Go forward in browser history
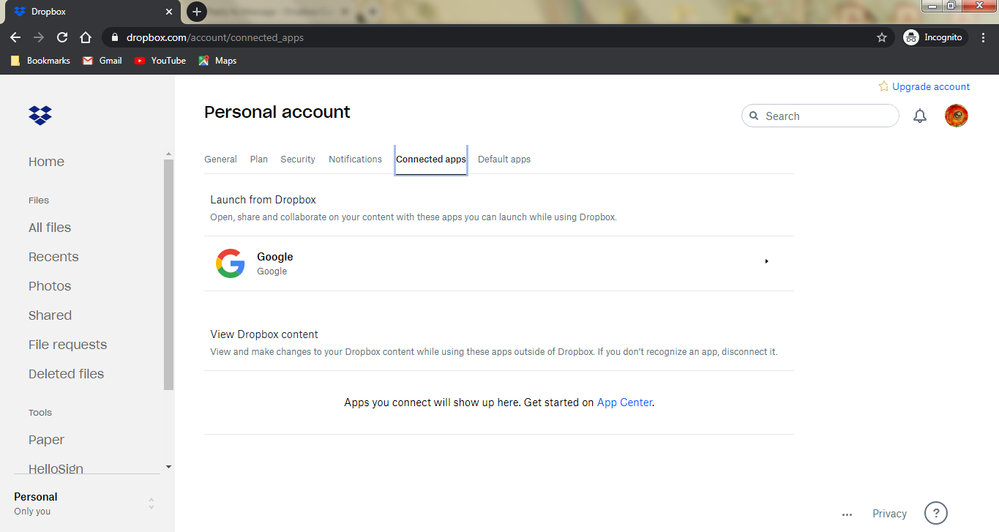Viewport: 999px width, 532px height. tap(39, 38)
